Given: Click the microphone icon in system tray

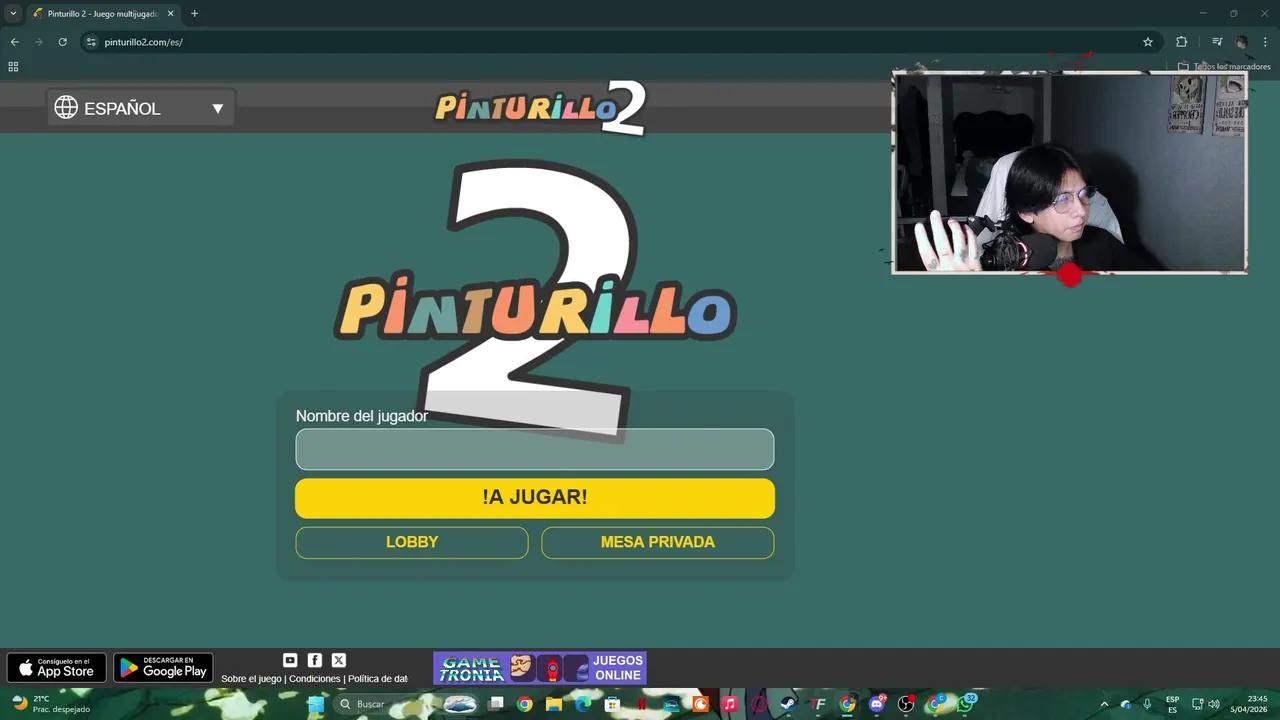Looking at the screenshot, I should tap(1147, 704).
